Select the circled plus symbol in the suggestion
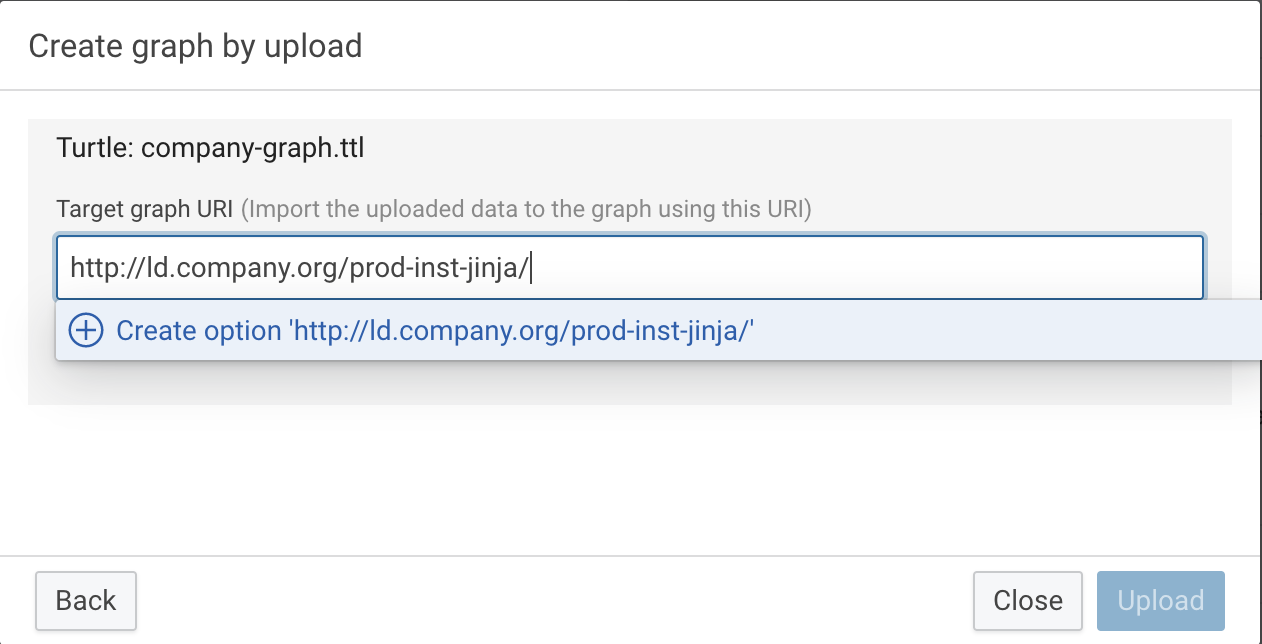Image resolution: width=1262 pixels, height=644 pixels. click(85, 330)
